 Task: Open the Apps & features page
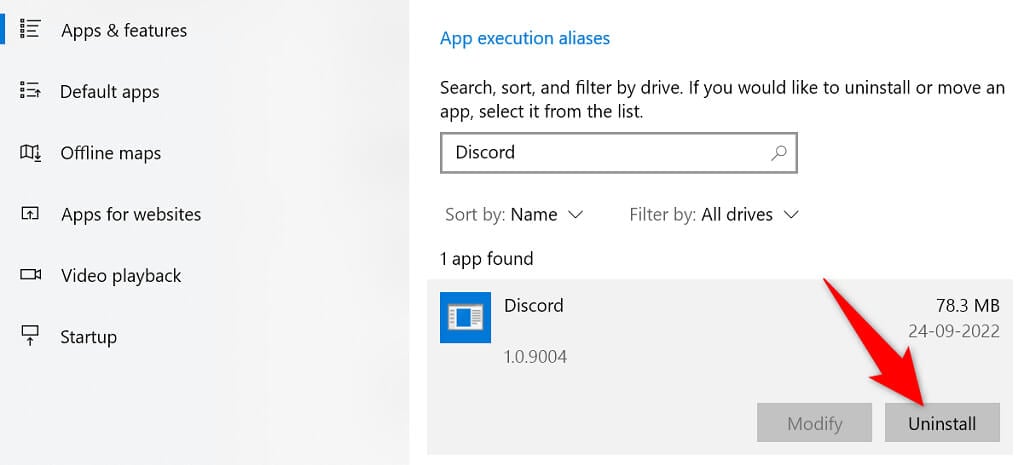click(124, 30)
